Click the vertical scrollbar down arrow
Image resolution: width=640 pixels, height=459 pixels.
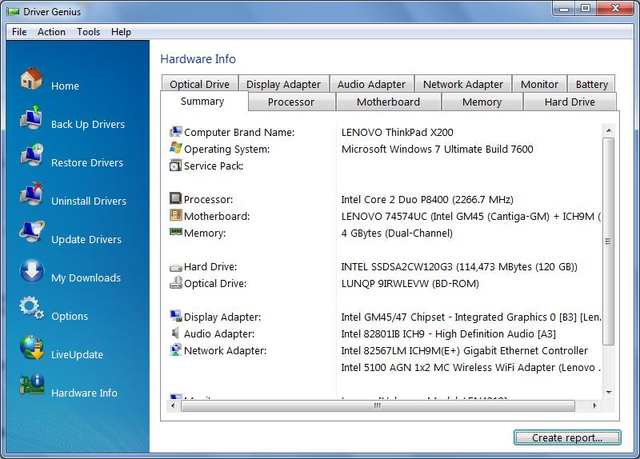609,392
